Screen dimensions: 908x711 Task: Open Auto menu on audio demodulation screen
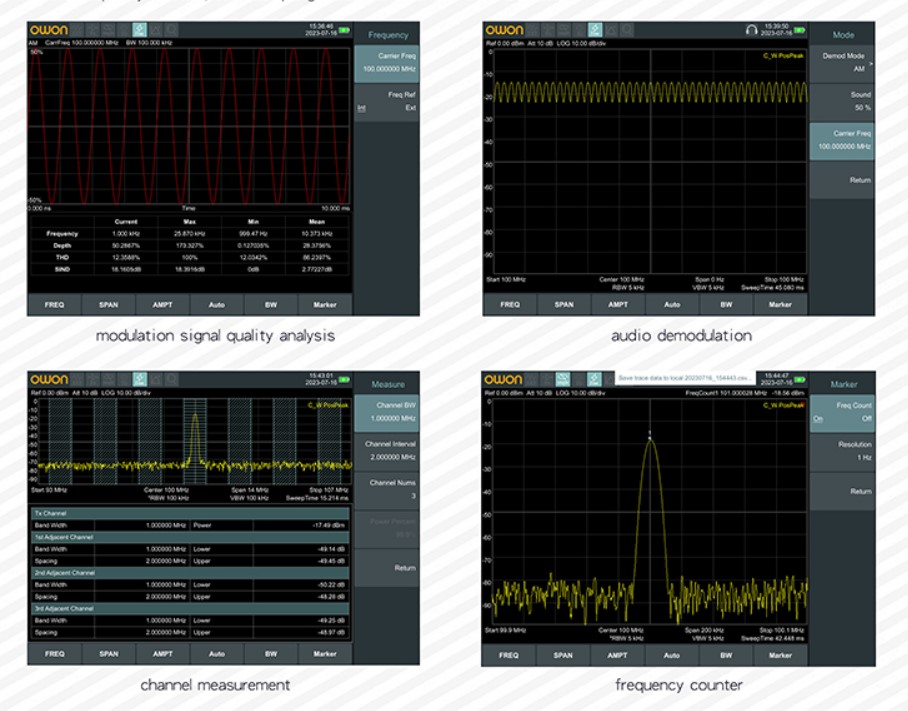[x=672, y=305]
